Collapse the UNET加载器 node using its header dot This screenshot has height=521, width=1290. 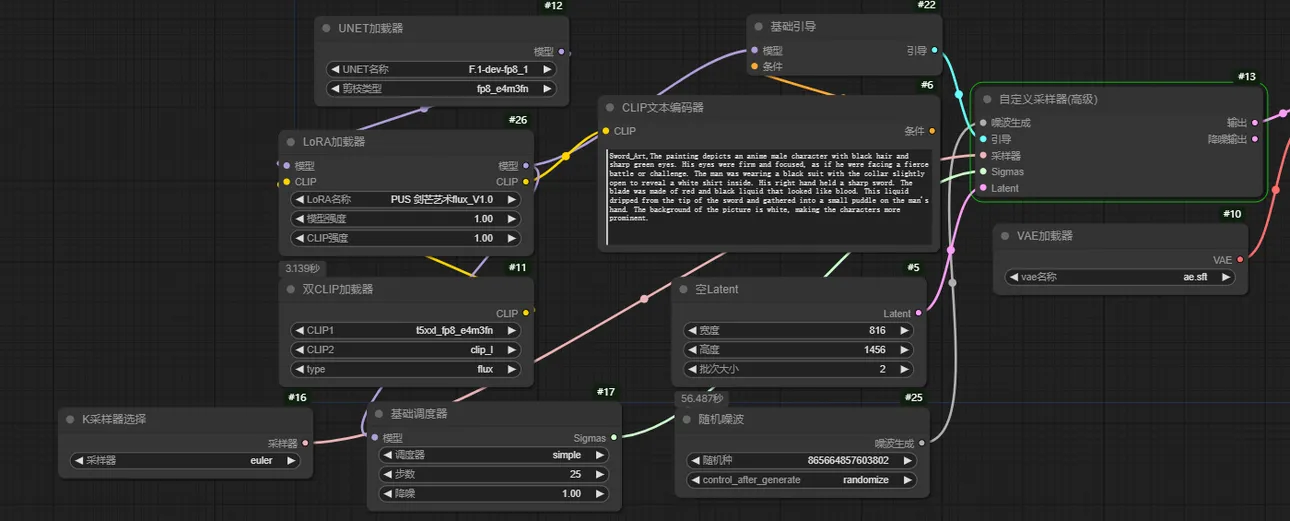(327, 28)
